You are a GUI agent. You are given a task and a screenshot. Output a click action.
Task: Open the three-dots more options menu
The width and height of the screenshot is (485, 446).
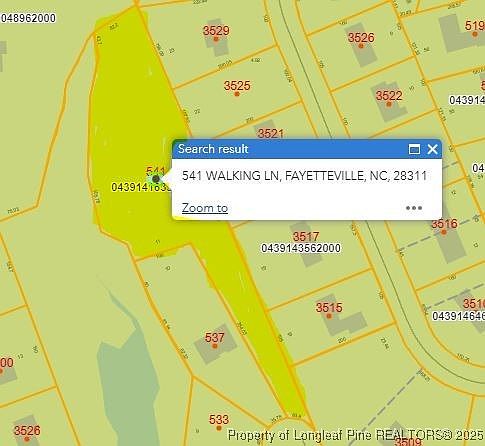tap(414, 208)
